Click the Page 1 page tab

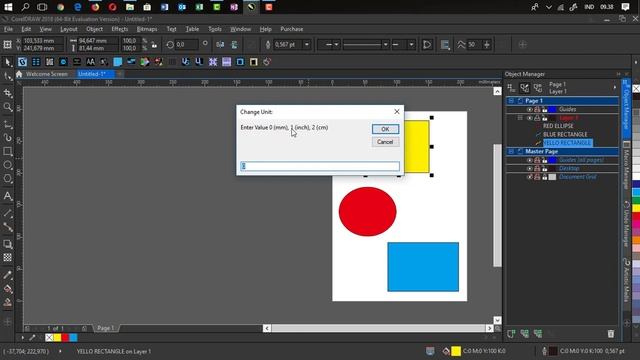105,328
